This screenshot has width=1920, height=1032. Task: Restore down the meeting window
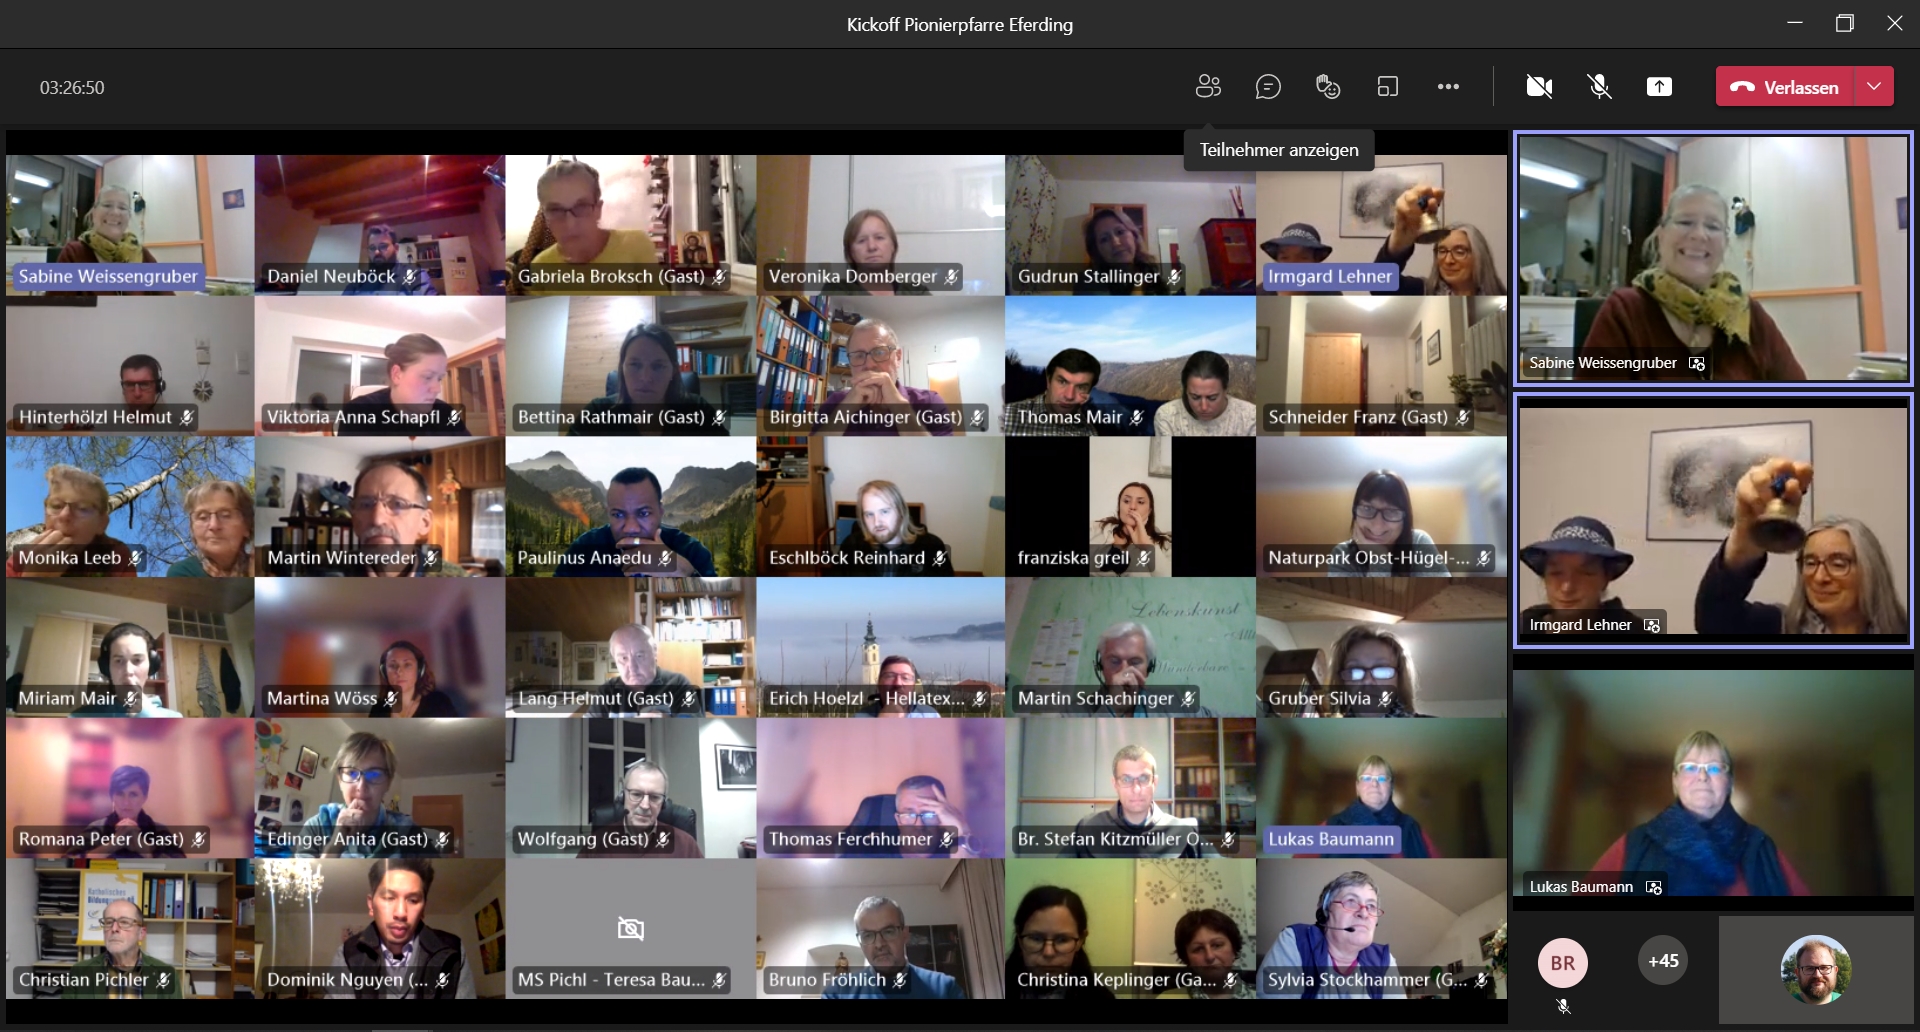pyautogui.click(x=1845, y=24)
